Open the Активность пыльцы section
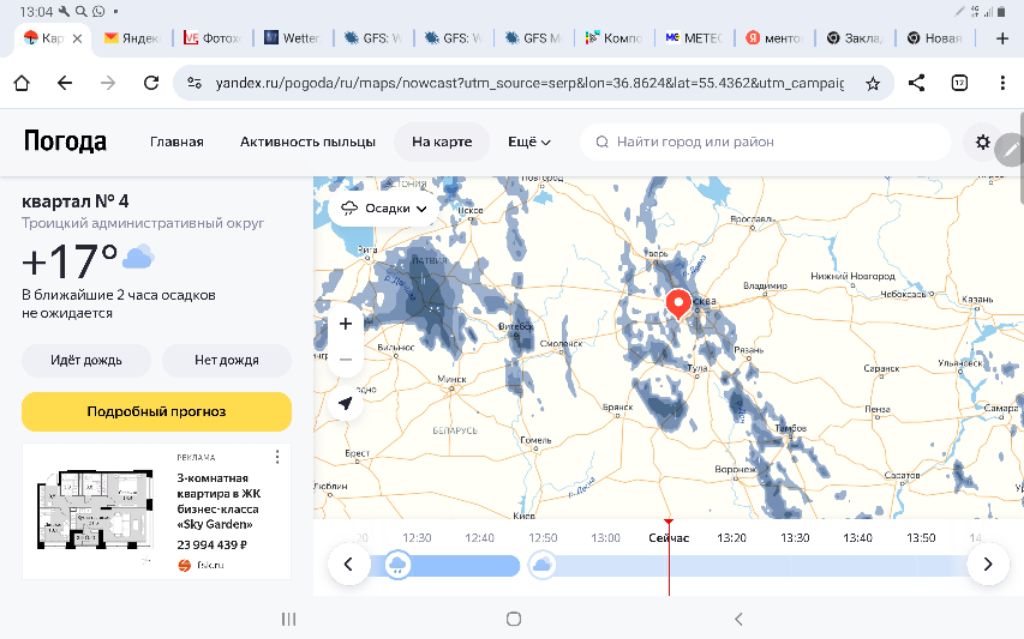The image size is (1024, 639). coord(308,142)
